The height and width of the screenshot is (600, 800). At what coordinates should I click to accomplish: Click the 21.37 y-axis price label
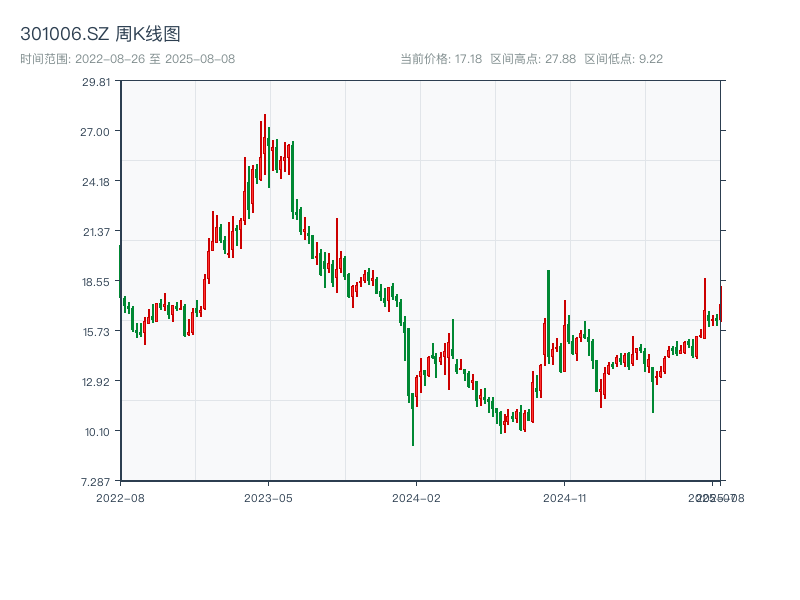(x=96, y=231)
